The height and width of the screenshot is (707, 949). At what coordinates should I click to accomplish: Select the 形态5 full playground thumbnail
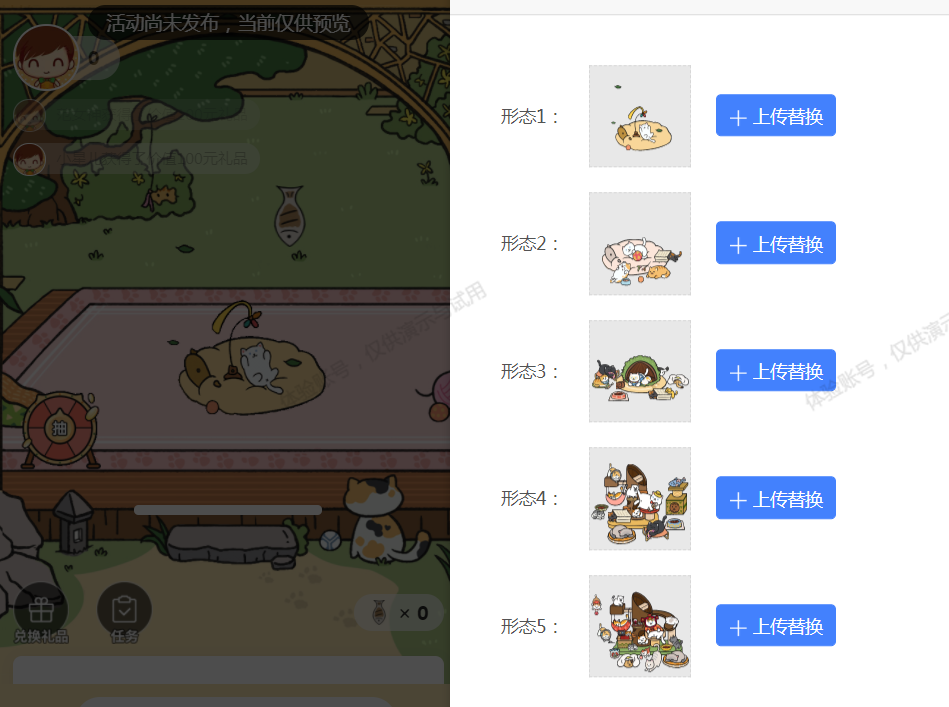point(640,626)
